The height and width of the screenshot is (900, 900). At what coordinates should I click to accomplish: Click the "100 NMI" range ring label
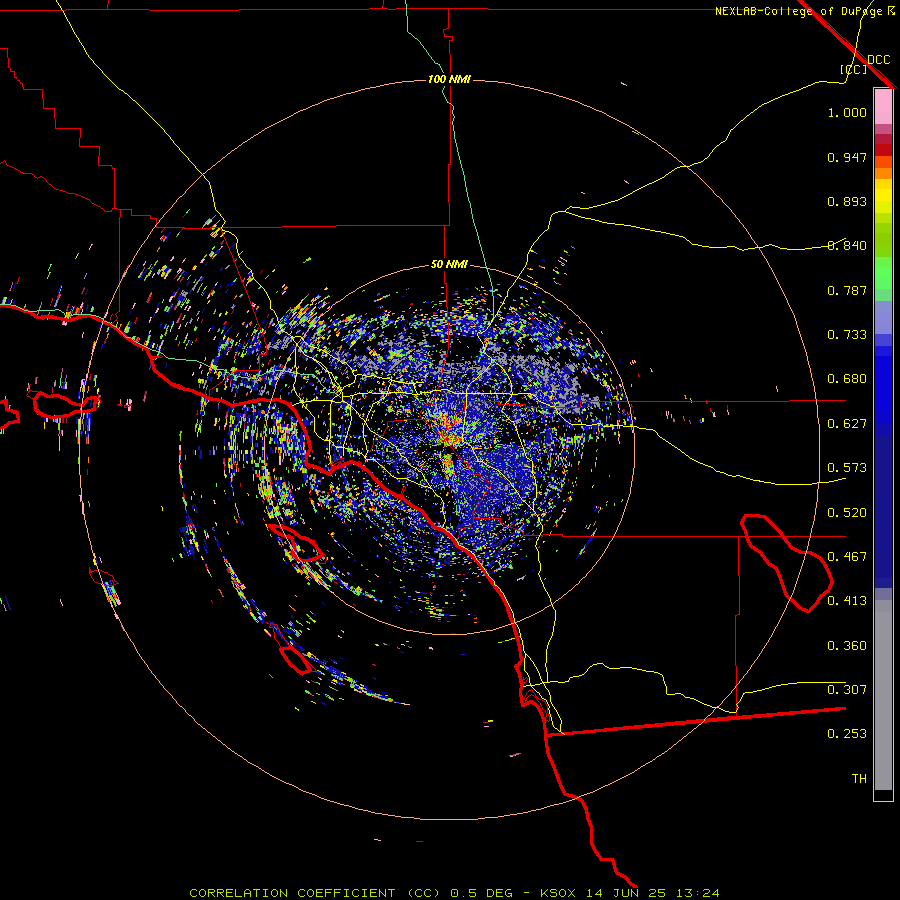click(449, 79)
